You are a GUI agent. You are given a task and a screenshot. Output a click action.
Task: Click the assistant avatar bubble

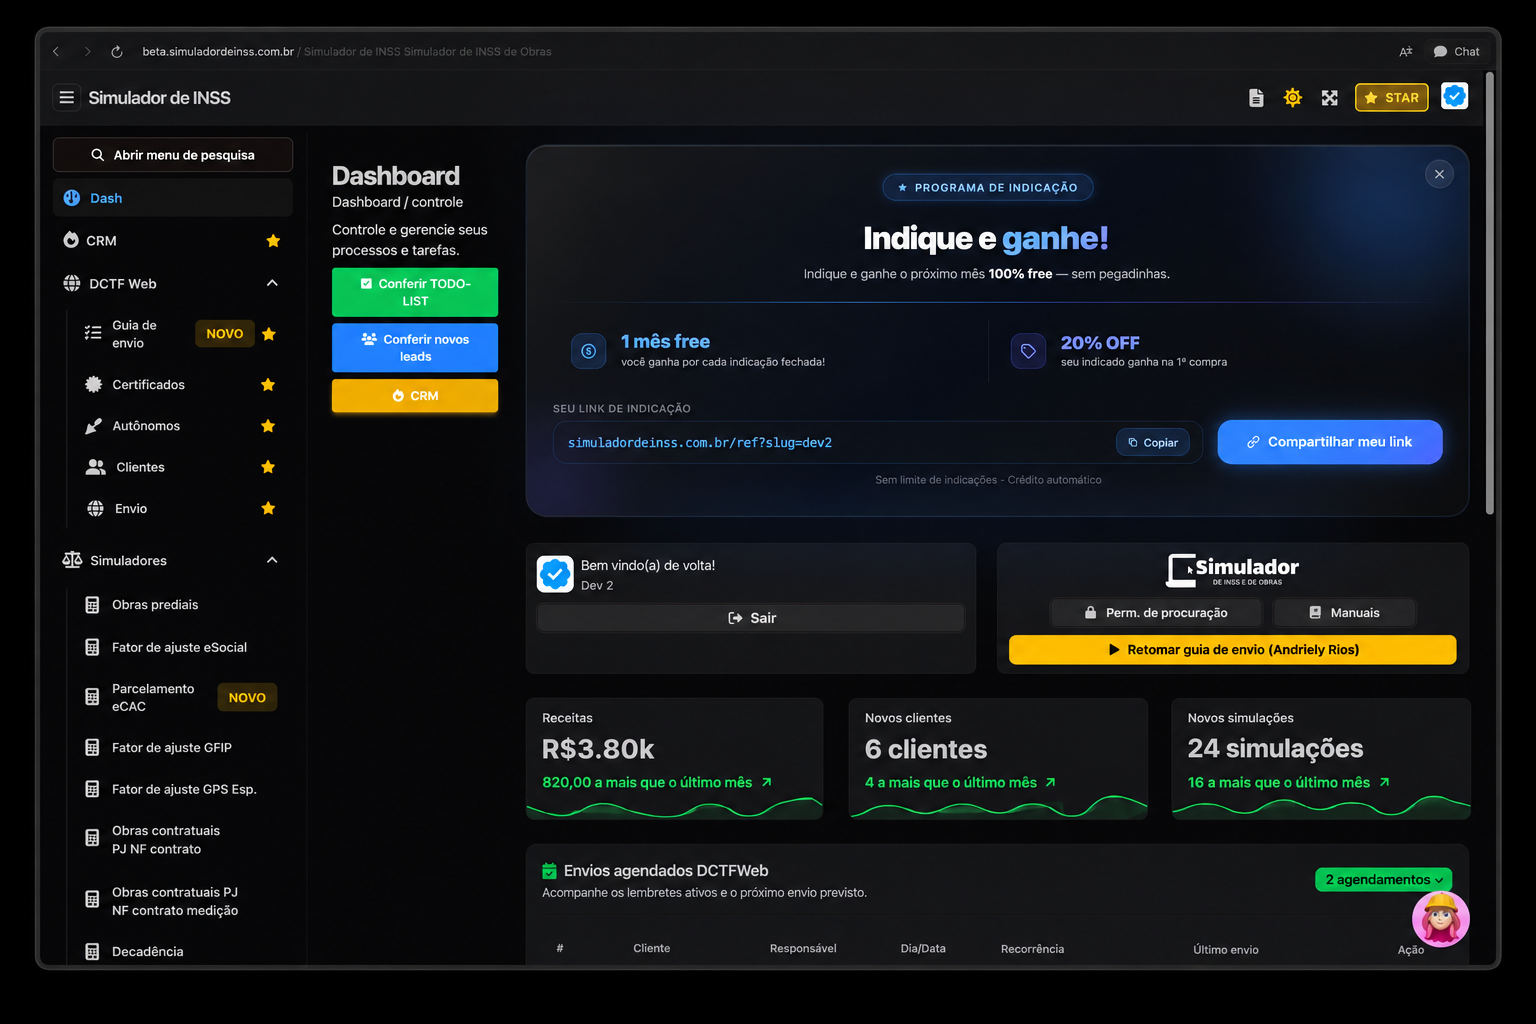click(1441, 918)
